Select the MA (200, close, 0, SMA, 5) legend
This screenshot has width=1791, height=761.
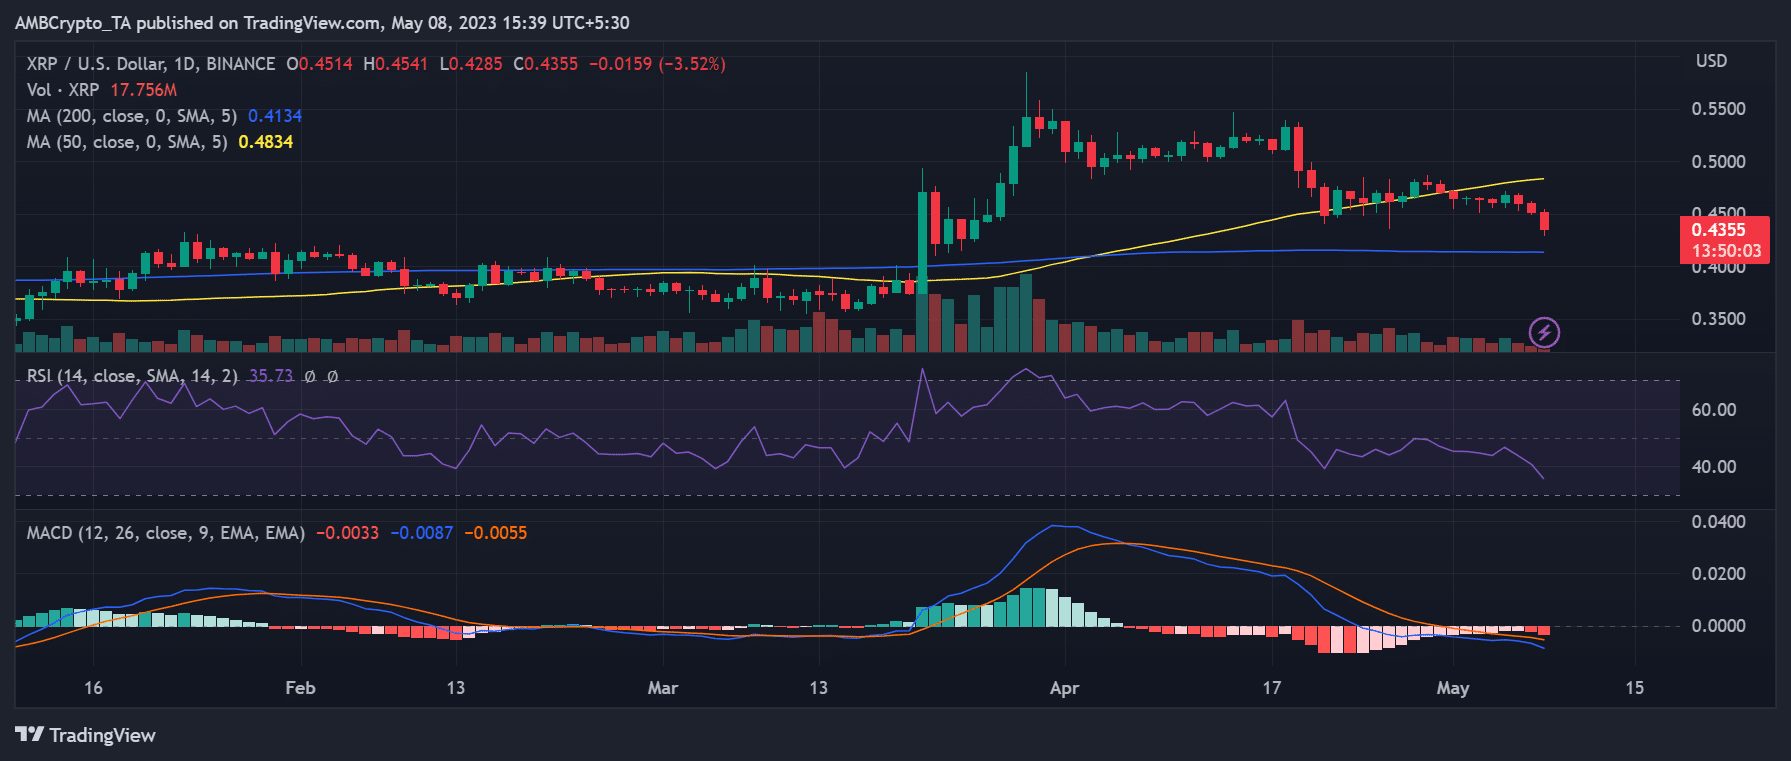coord(132,116)
